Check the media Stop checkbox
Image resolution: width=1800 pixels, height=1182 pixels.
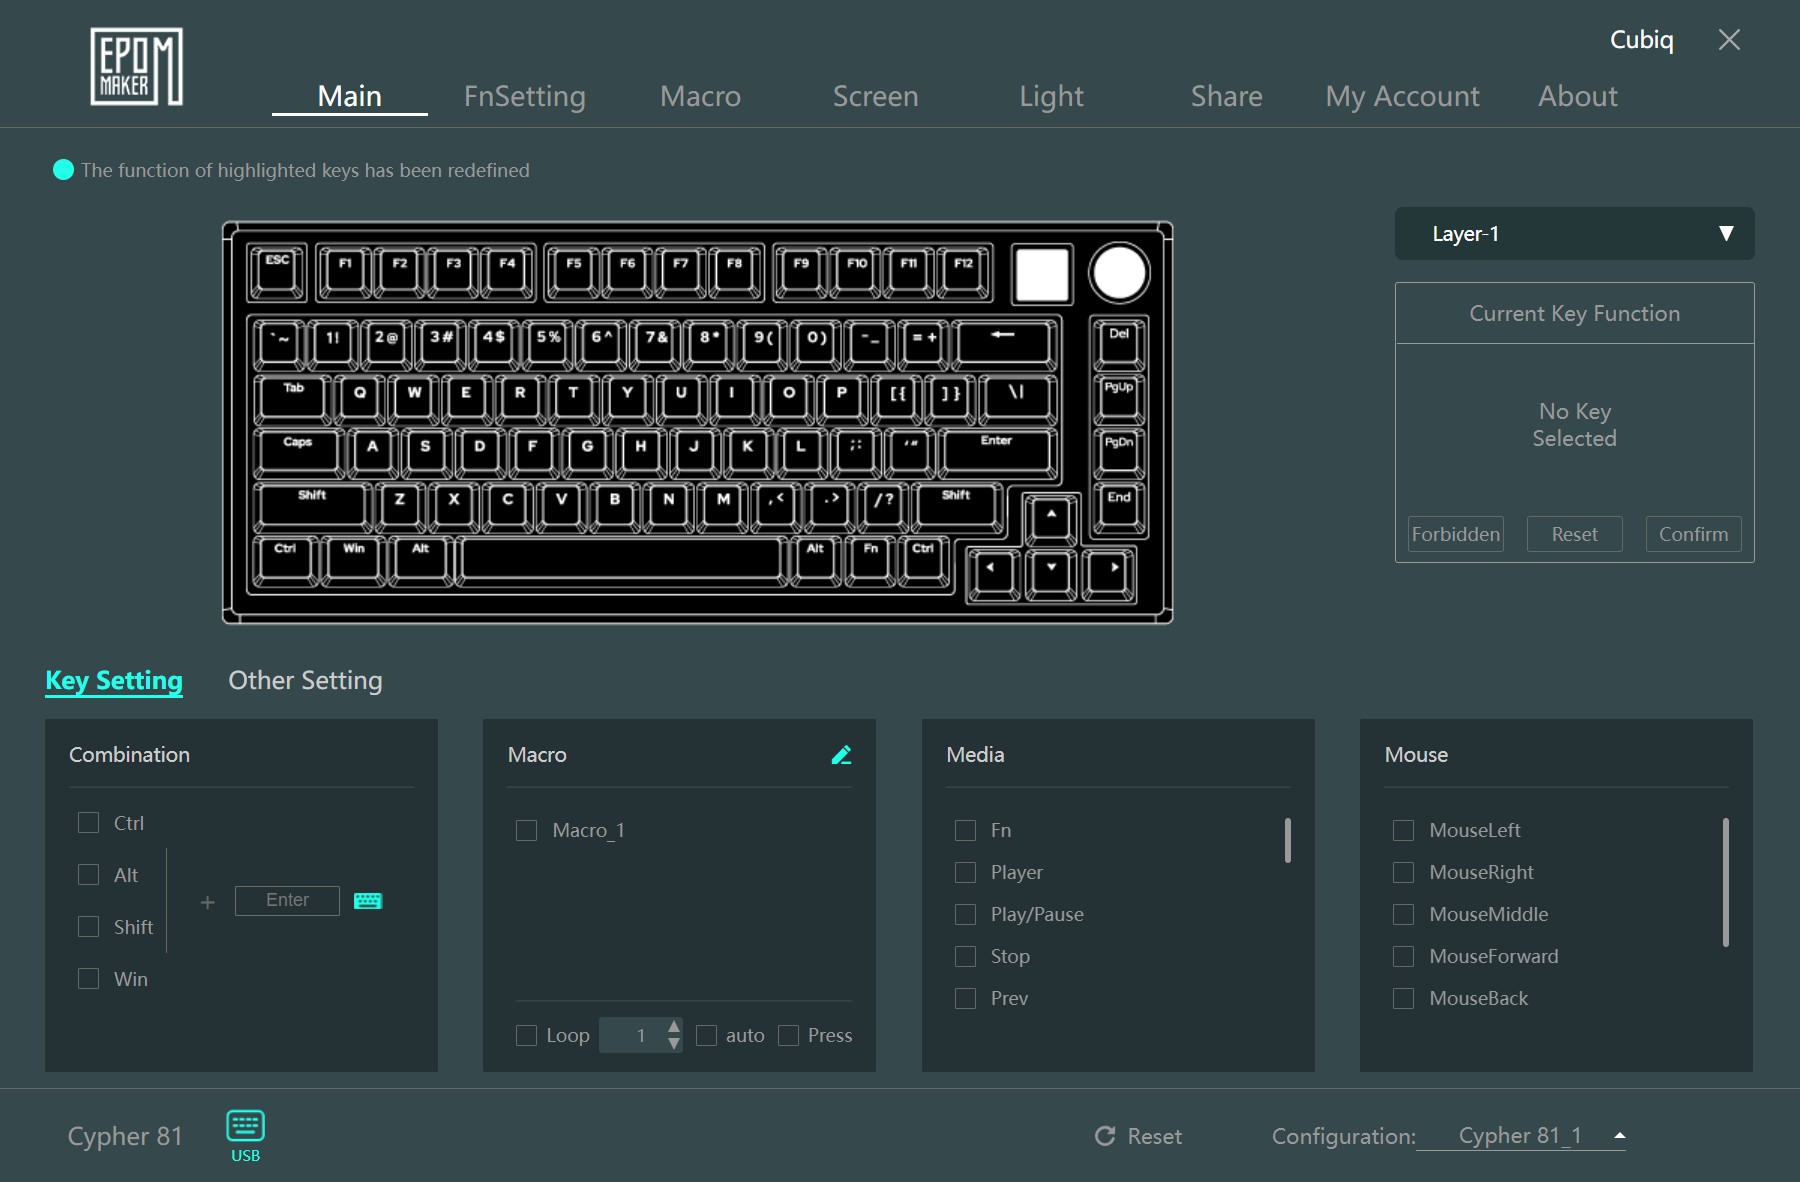click(965, 957)
